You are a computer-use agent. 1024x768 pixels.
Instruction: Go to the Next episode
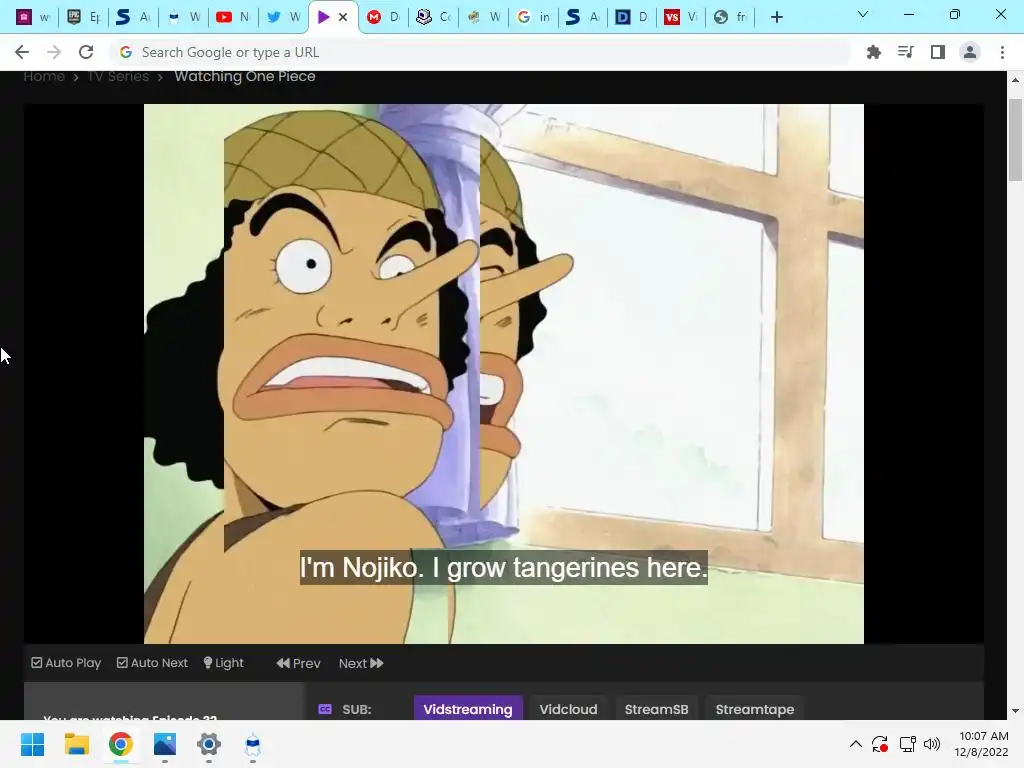point(361,664)
